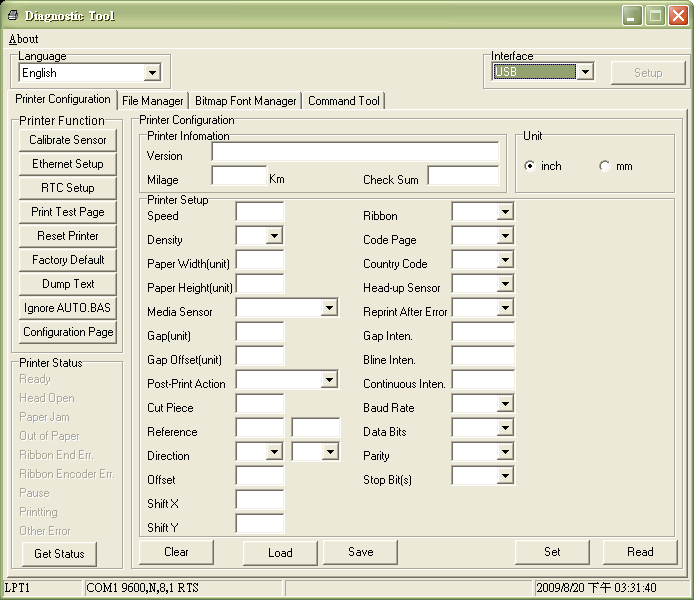The width and height of the screenshot is (694, 600).
Task: Click the Milage input field
Action: coord(239,176)
